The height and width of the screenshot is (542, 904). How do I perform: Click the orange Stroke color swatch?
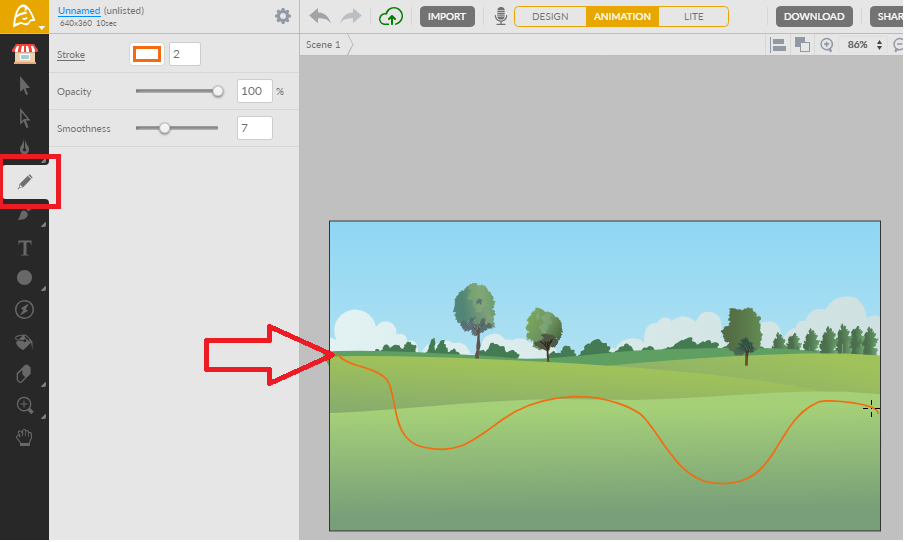click(147, 54)
